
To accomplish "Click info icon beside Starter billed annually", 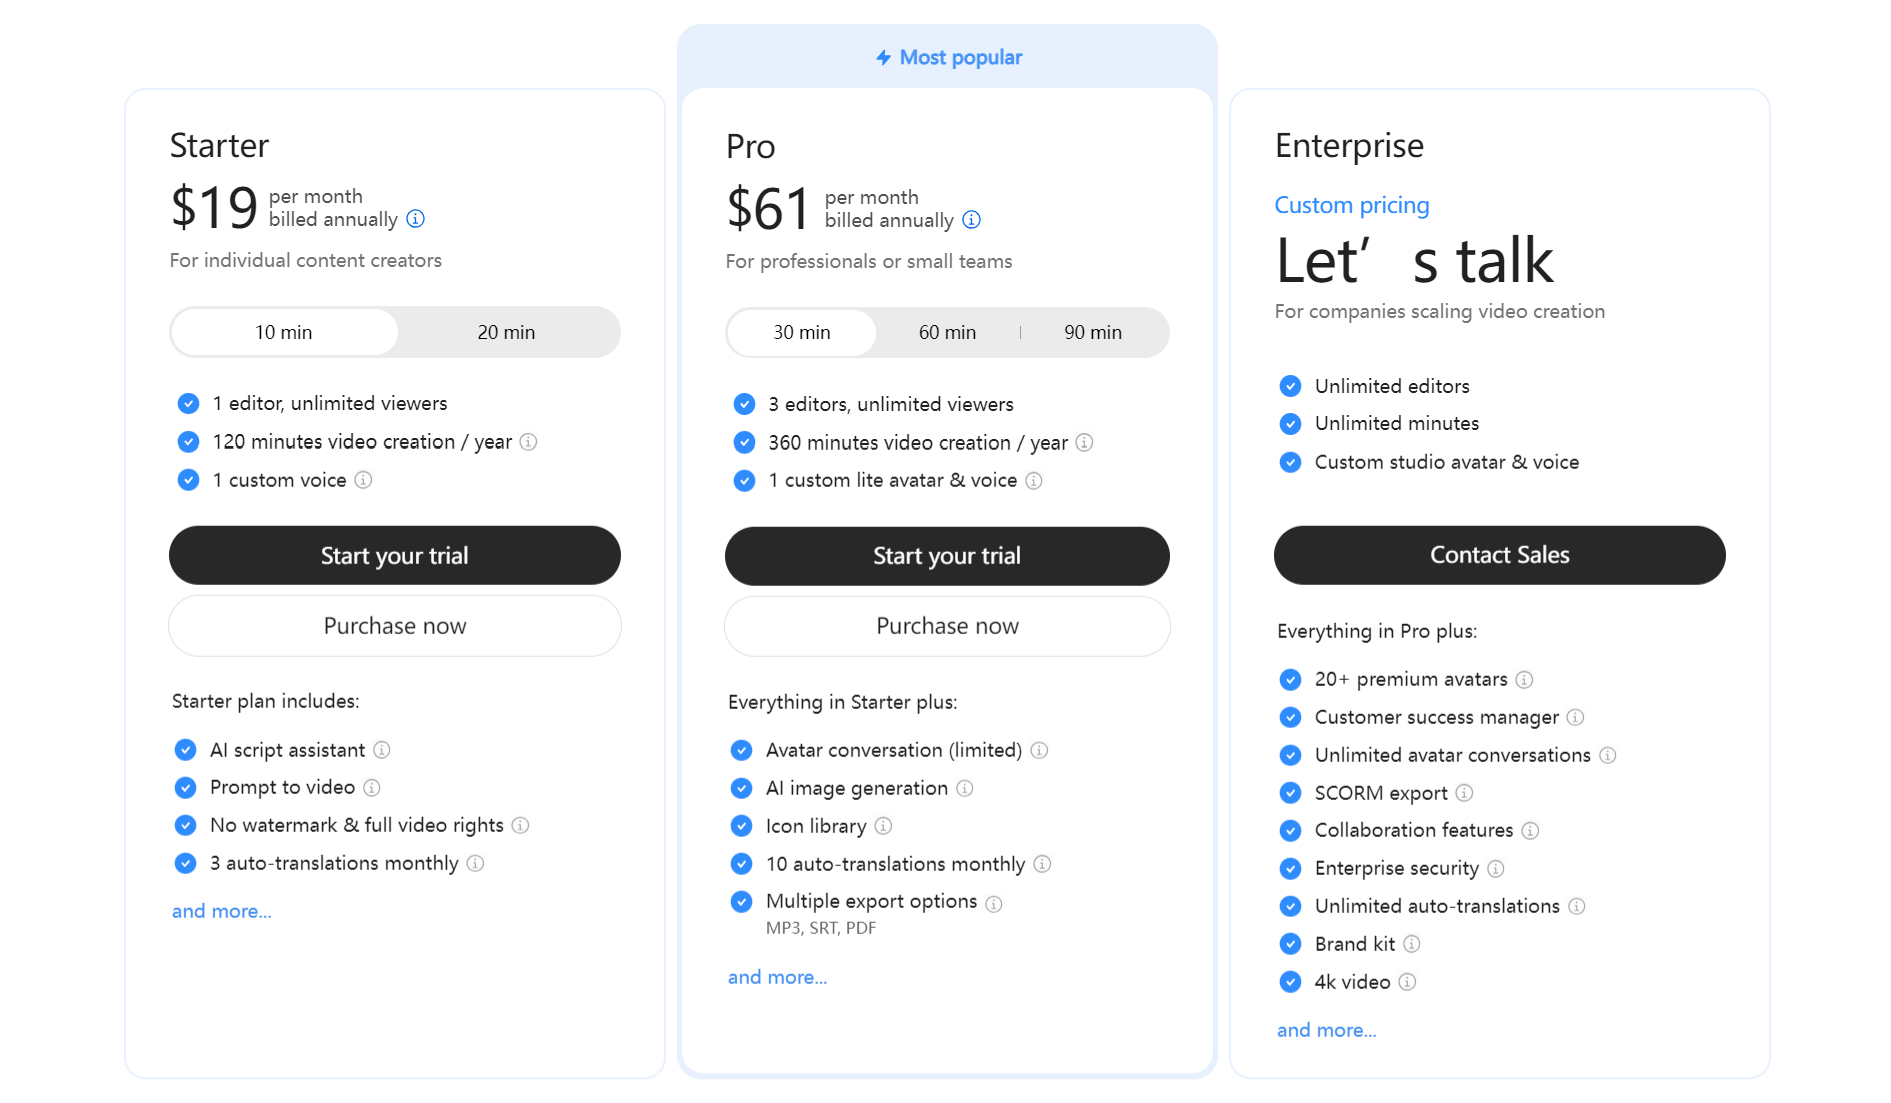I will pos(416,219).
